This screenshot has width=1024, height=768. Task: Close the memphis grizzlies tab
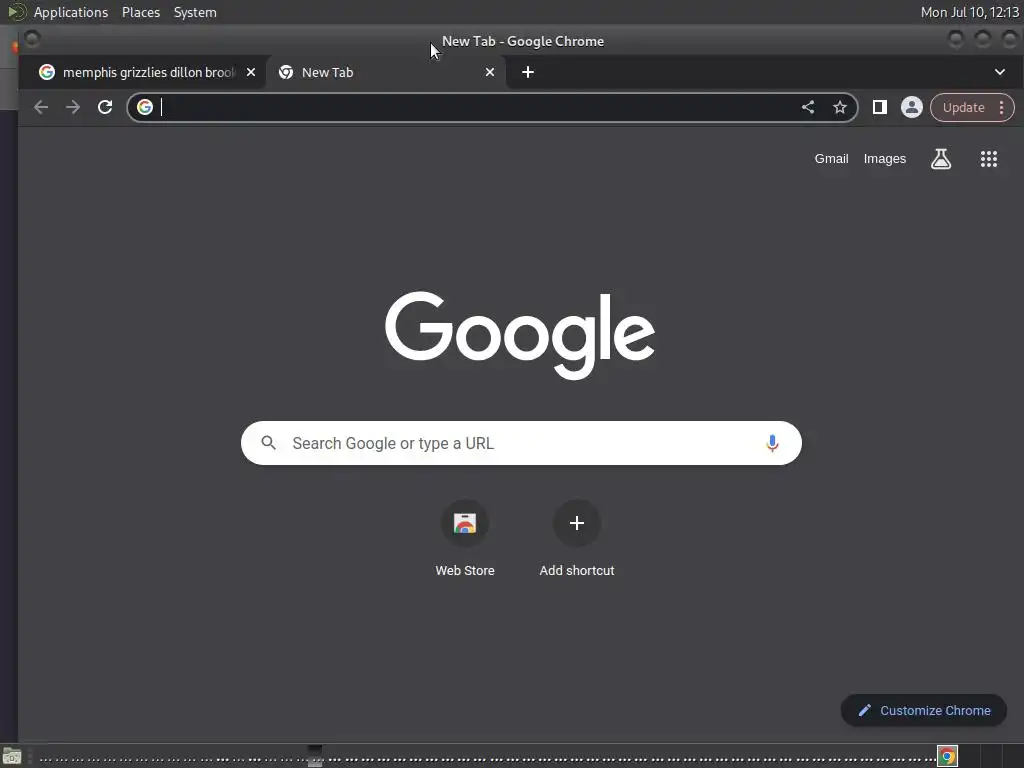(251, 72)
